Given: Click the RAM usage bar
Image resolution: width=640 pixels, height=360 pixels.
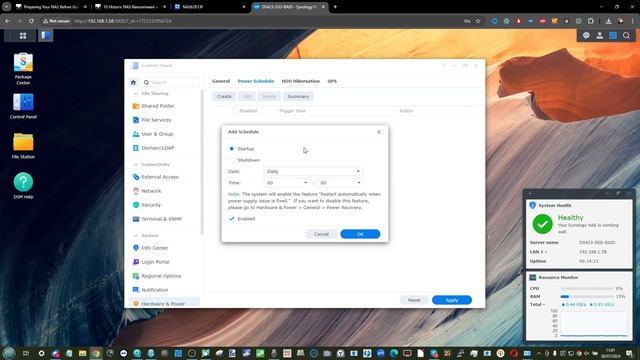Looking at the screenshot, I should pos(587,297).
